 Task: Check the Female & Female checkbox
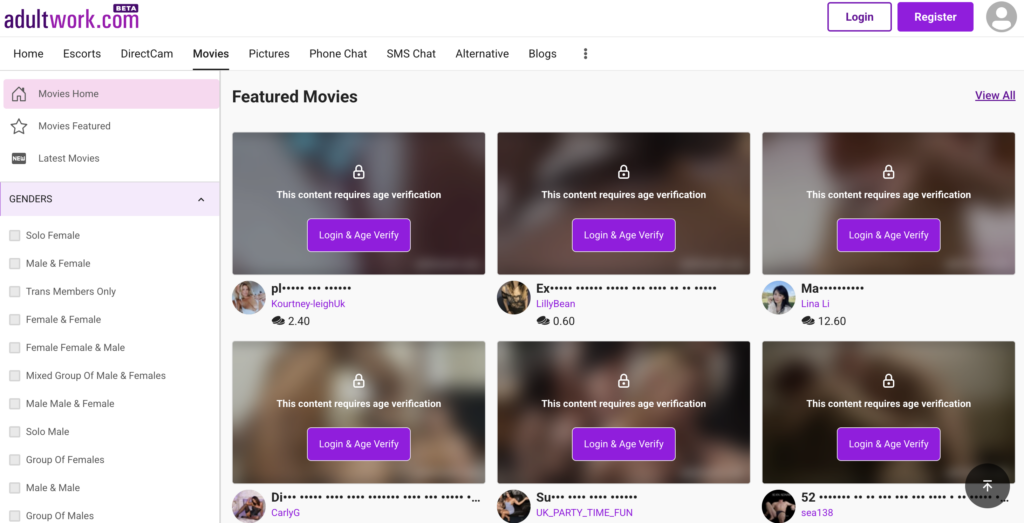click(x=14, y=320)
